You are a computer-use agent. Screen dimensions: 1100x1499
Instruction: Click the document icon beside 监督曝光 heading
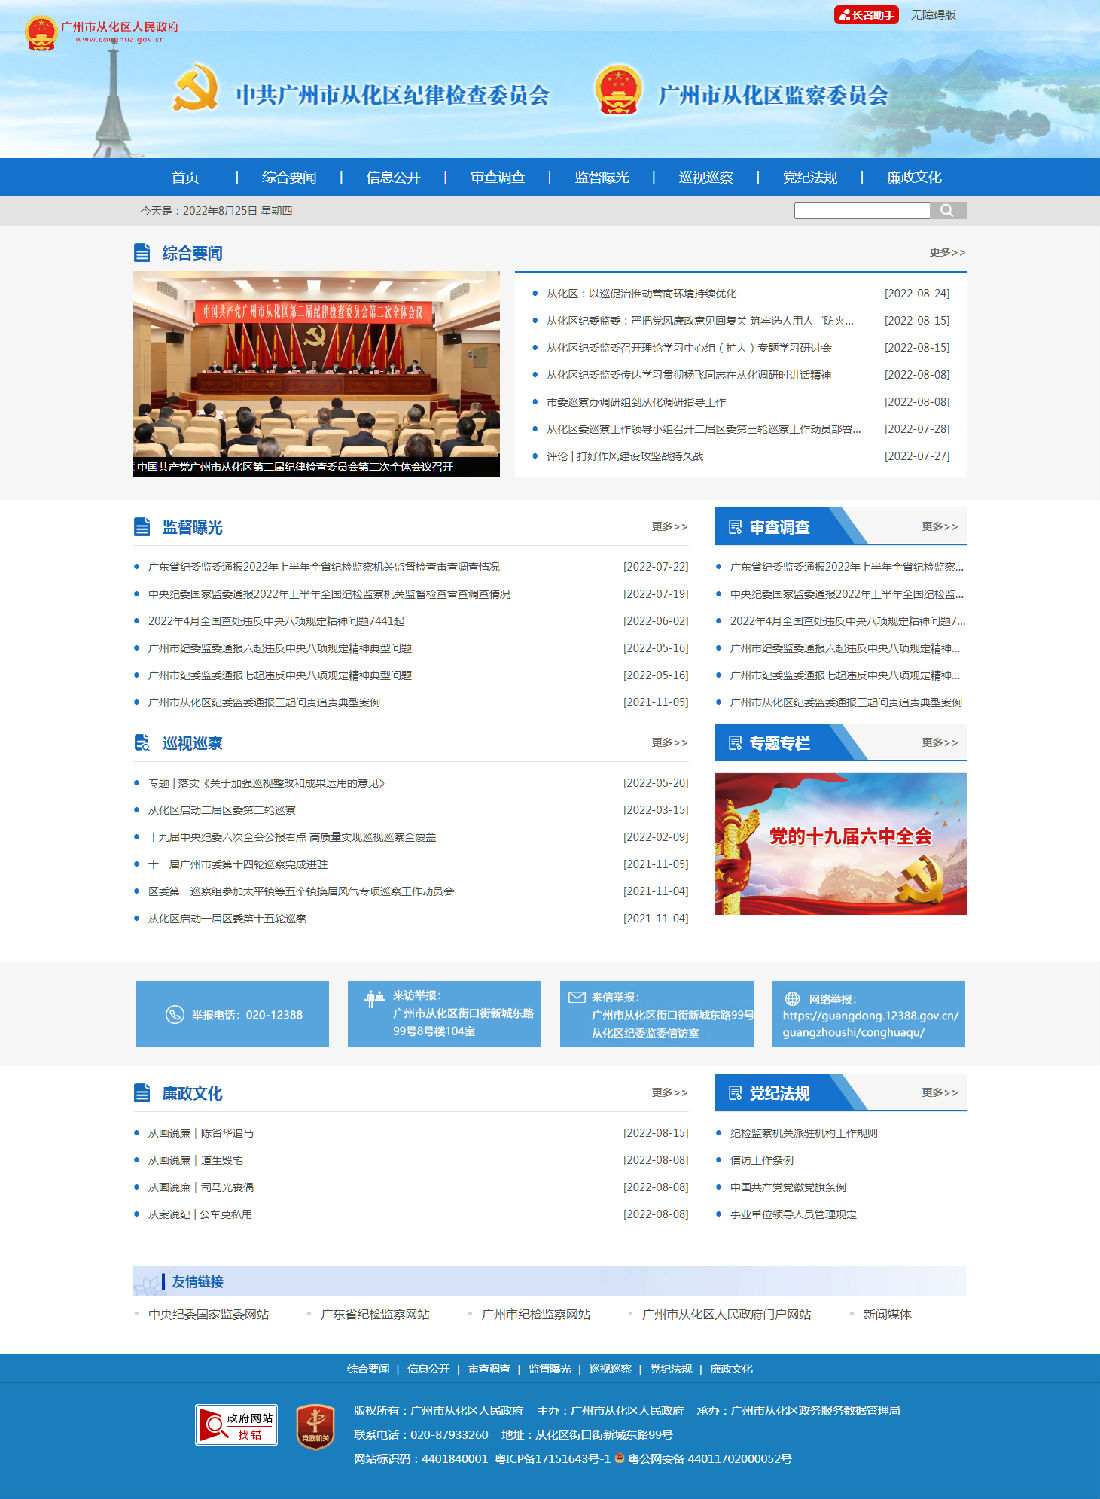[x=142, y=527]
